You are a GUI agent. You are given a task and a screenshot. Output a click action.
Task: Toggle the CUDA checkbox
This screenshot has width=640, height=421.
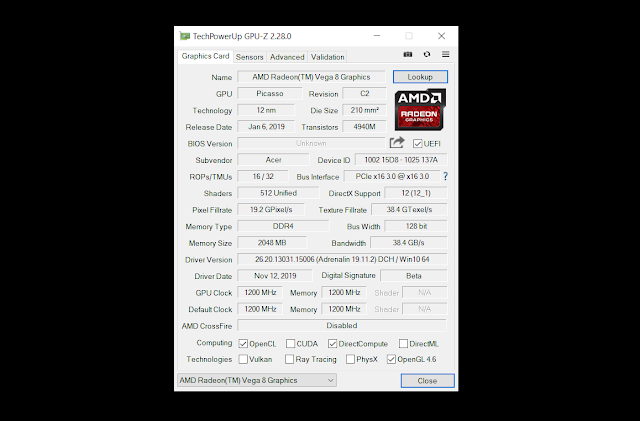click(x=290, y=343)
